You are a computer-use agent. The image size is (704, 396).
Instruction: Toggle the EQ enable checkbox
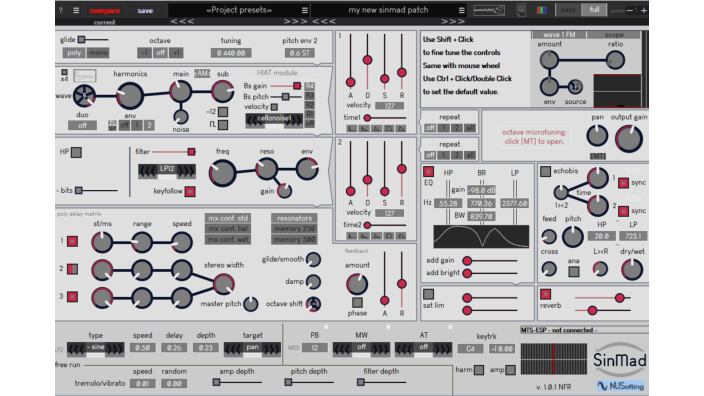pyautogui.click(x=428, y=171)
